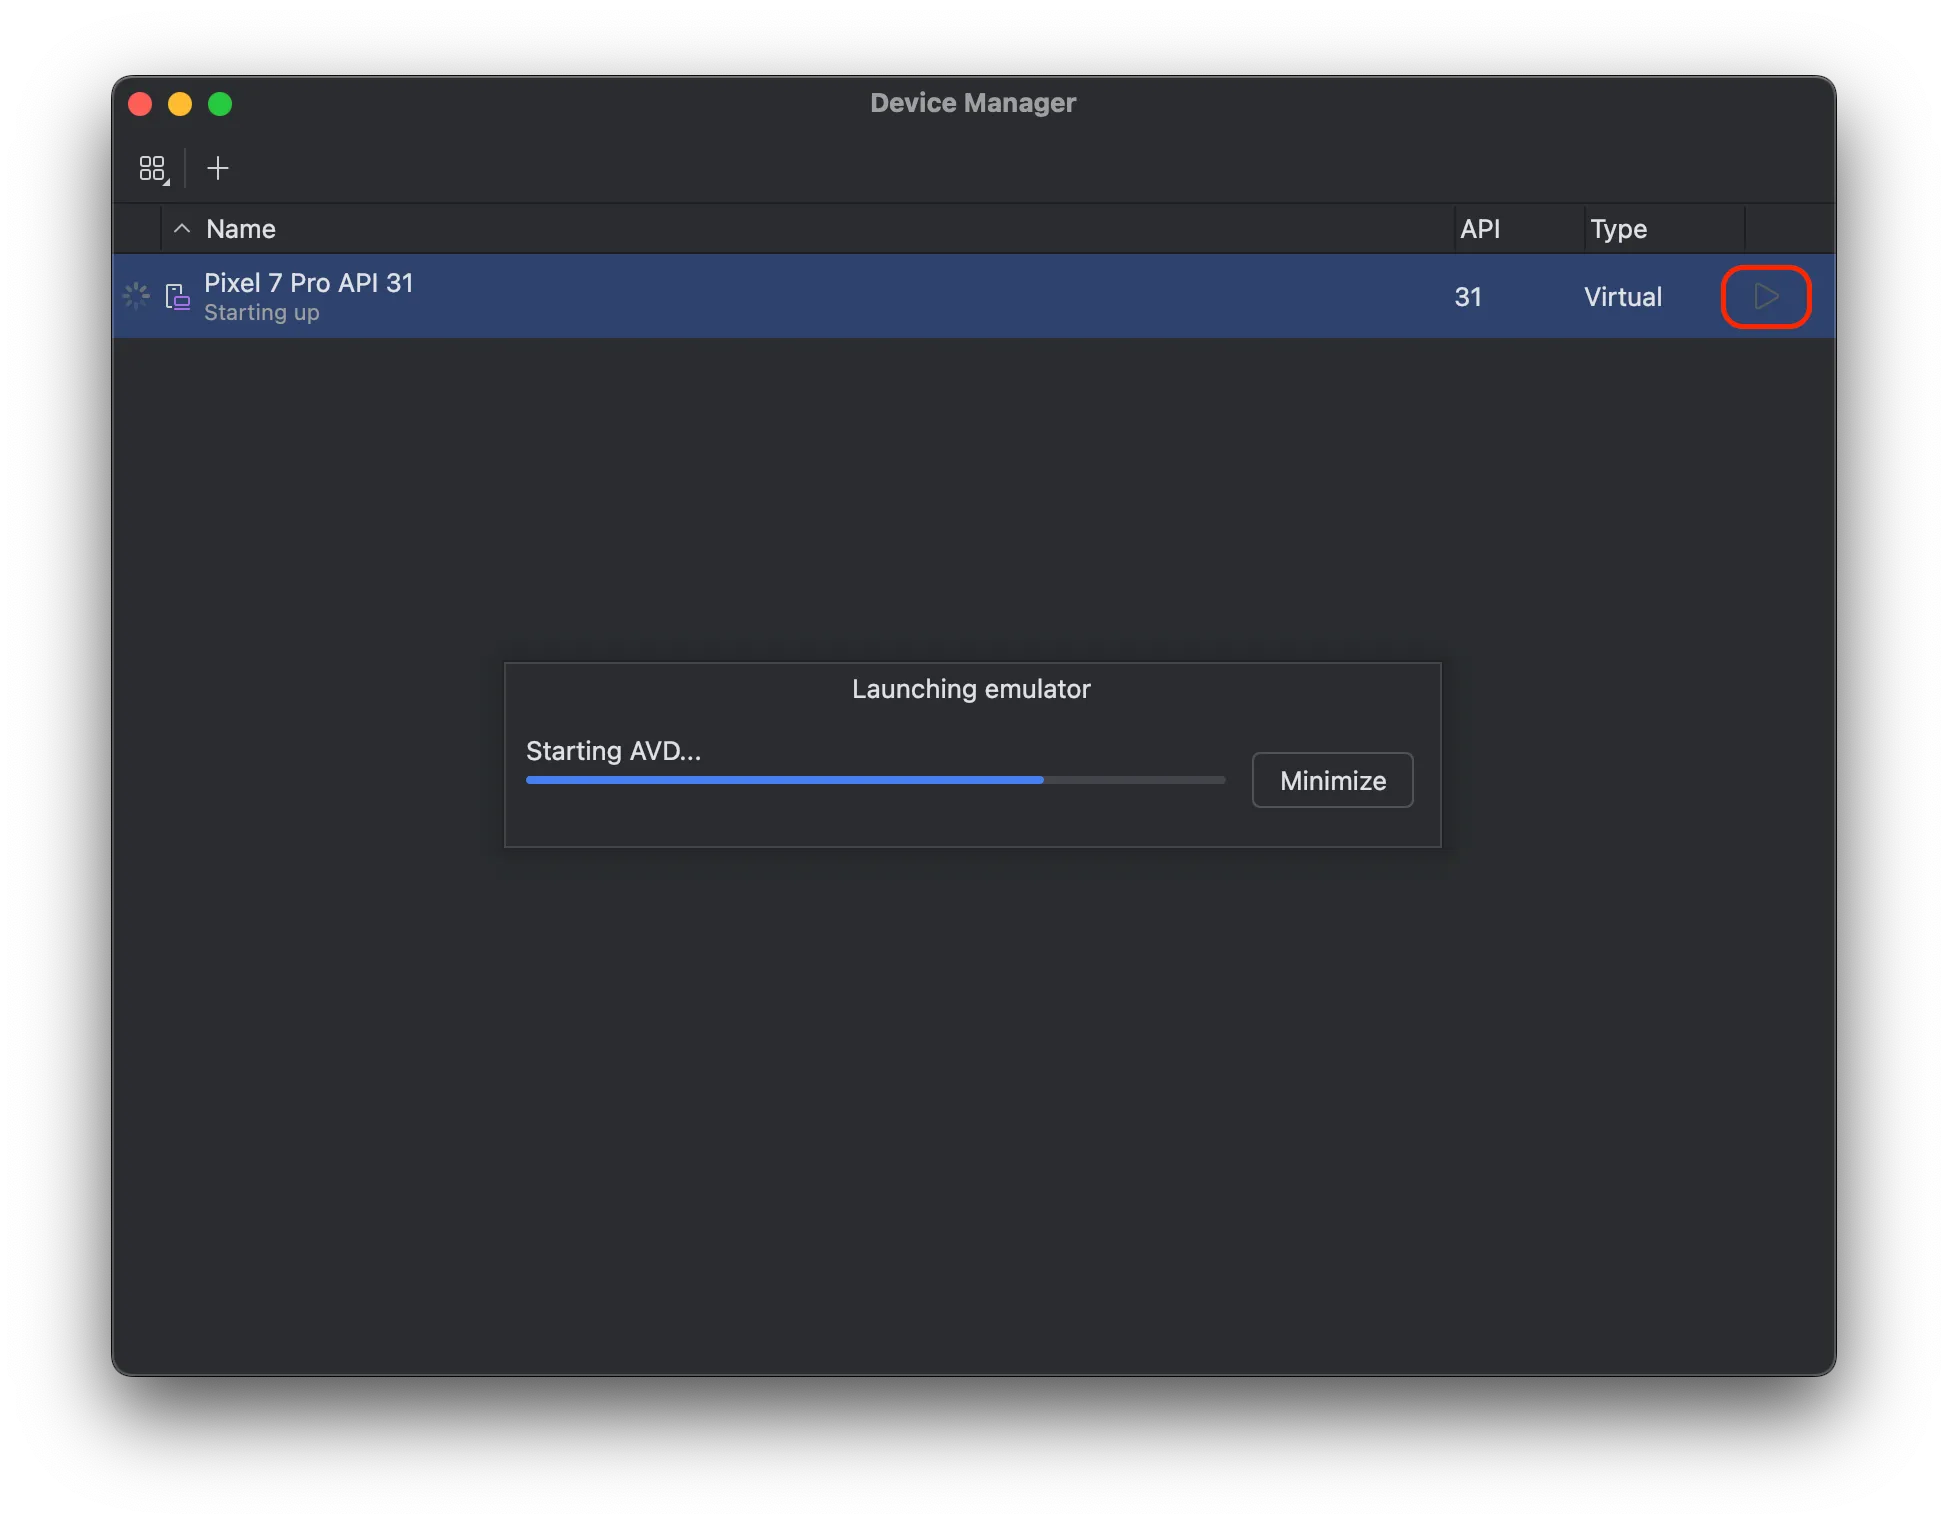Image resolution: width=1948 pixels, height=1524 pixels.
Task: Minimize Device Manager with yellow window button
Action: 180,104
